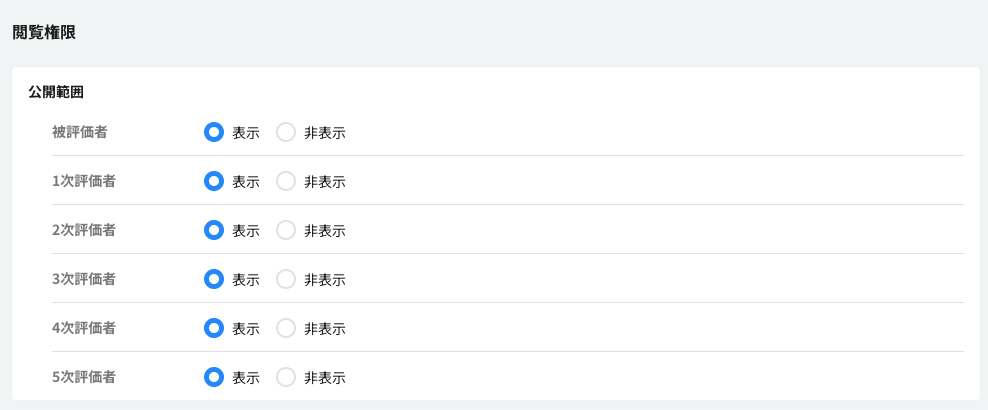Viewport: 988px width, 410px height.
Task: Click the 2次評価者 row label
Action: (x=84, y=230)
